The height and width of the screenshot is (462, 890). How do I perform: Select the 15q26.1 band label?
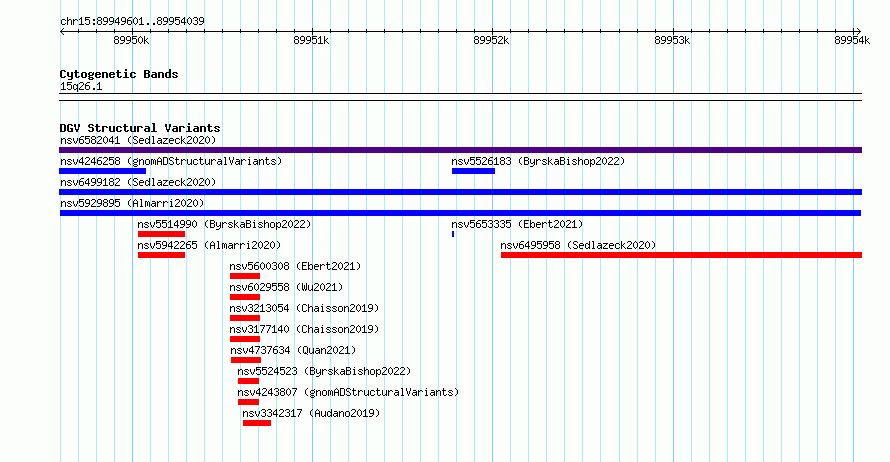[81, 87]
